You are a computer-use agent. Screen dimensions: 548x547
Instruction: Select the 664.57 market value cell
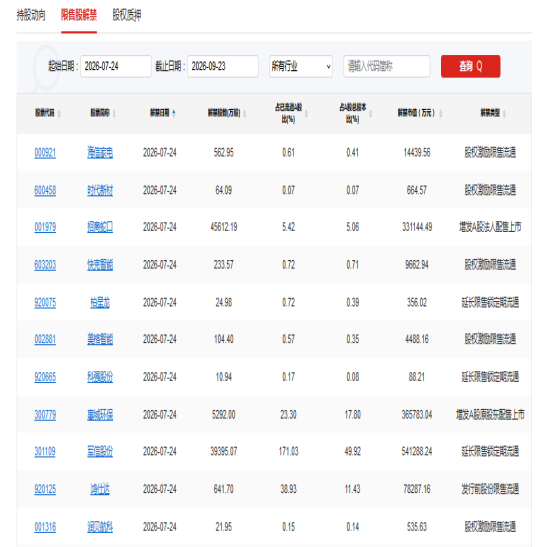(417, 190)
